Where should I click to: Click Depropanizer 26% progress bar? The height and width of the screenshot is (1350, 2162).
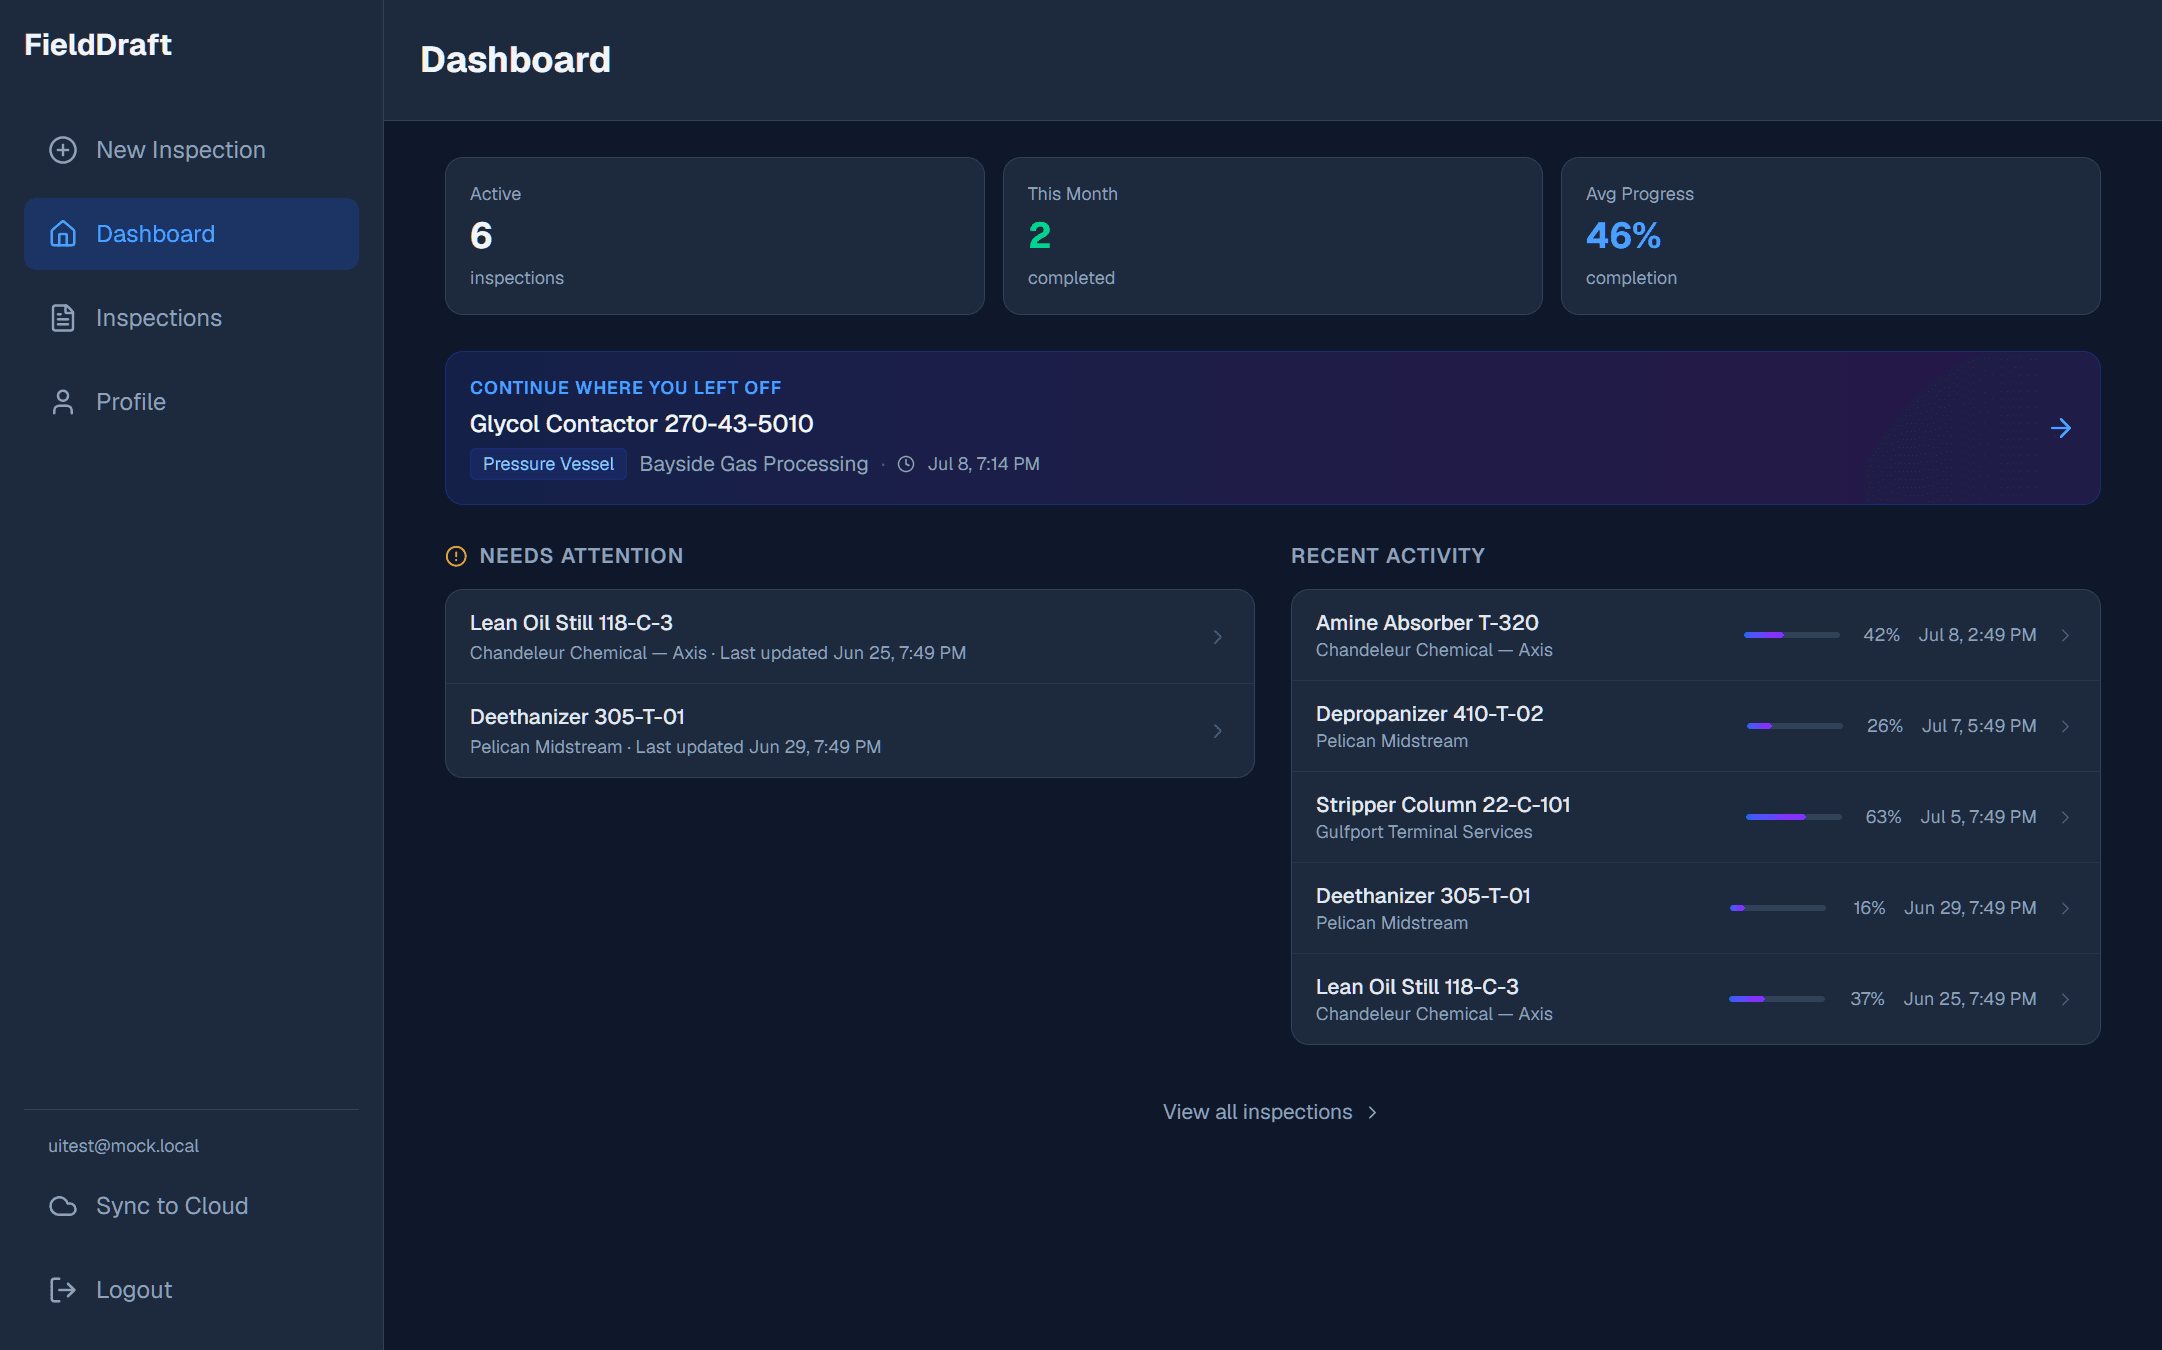coord(1795,726)
